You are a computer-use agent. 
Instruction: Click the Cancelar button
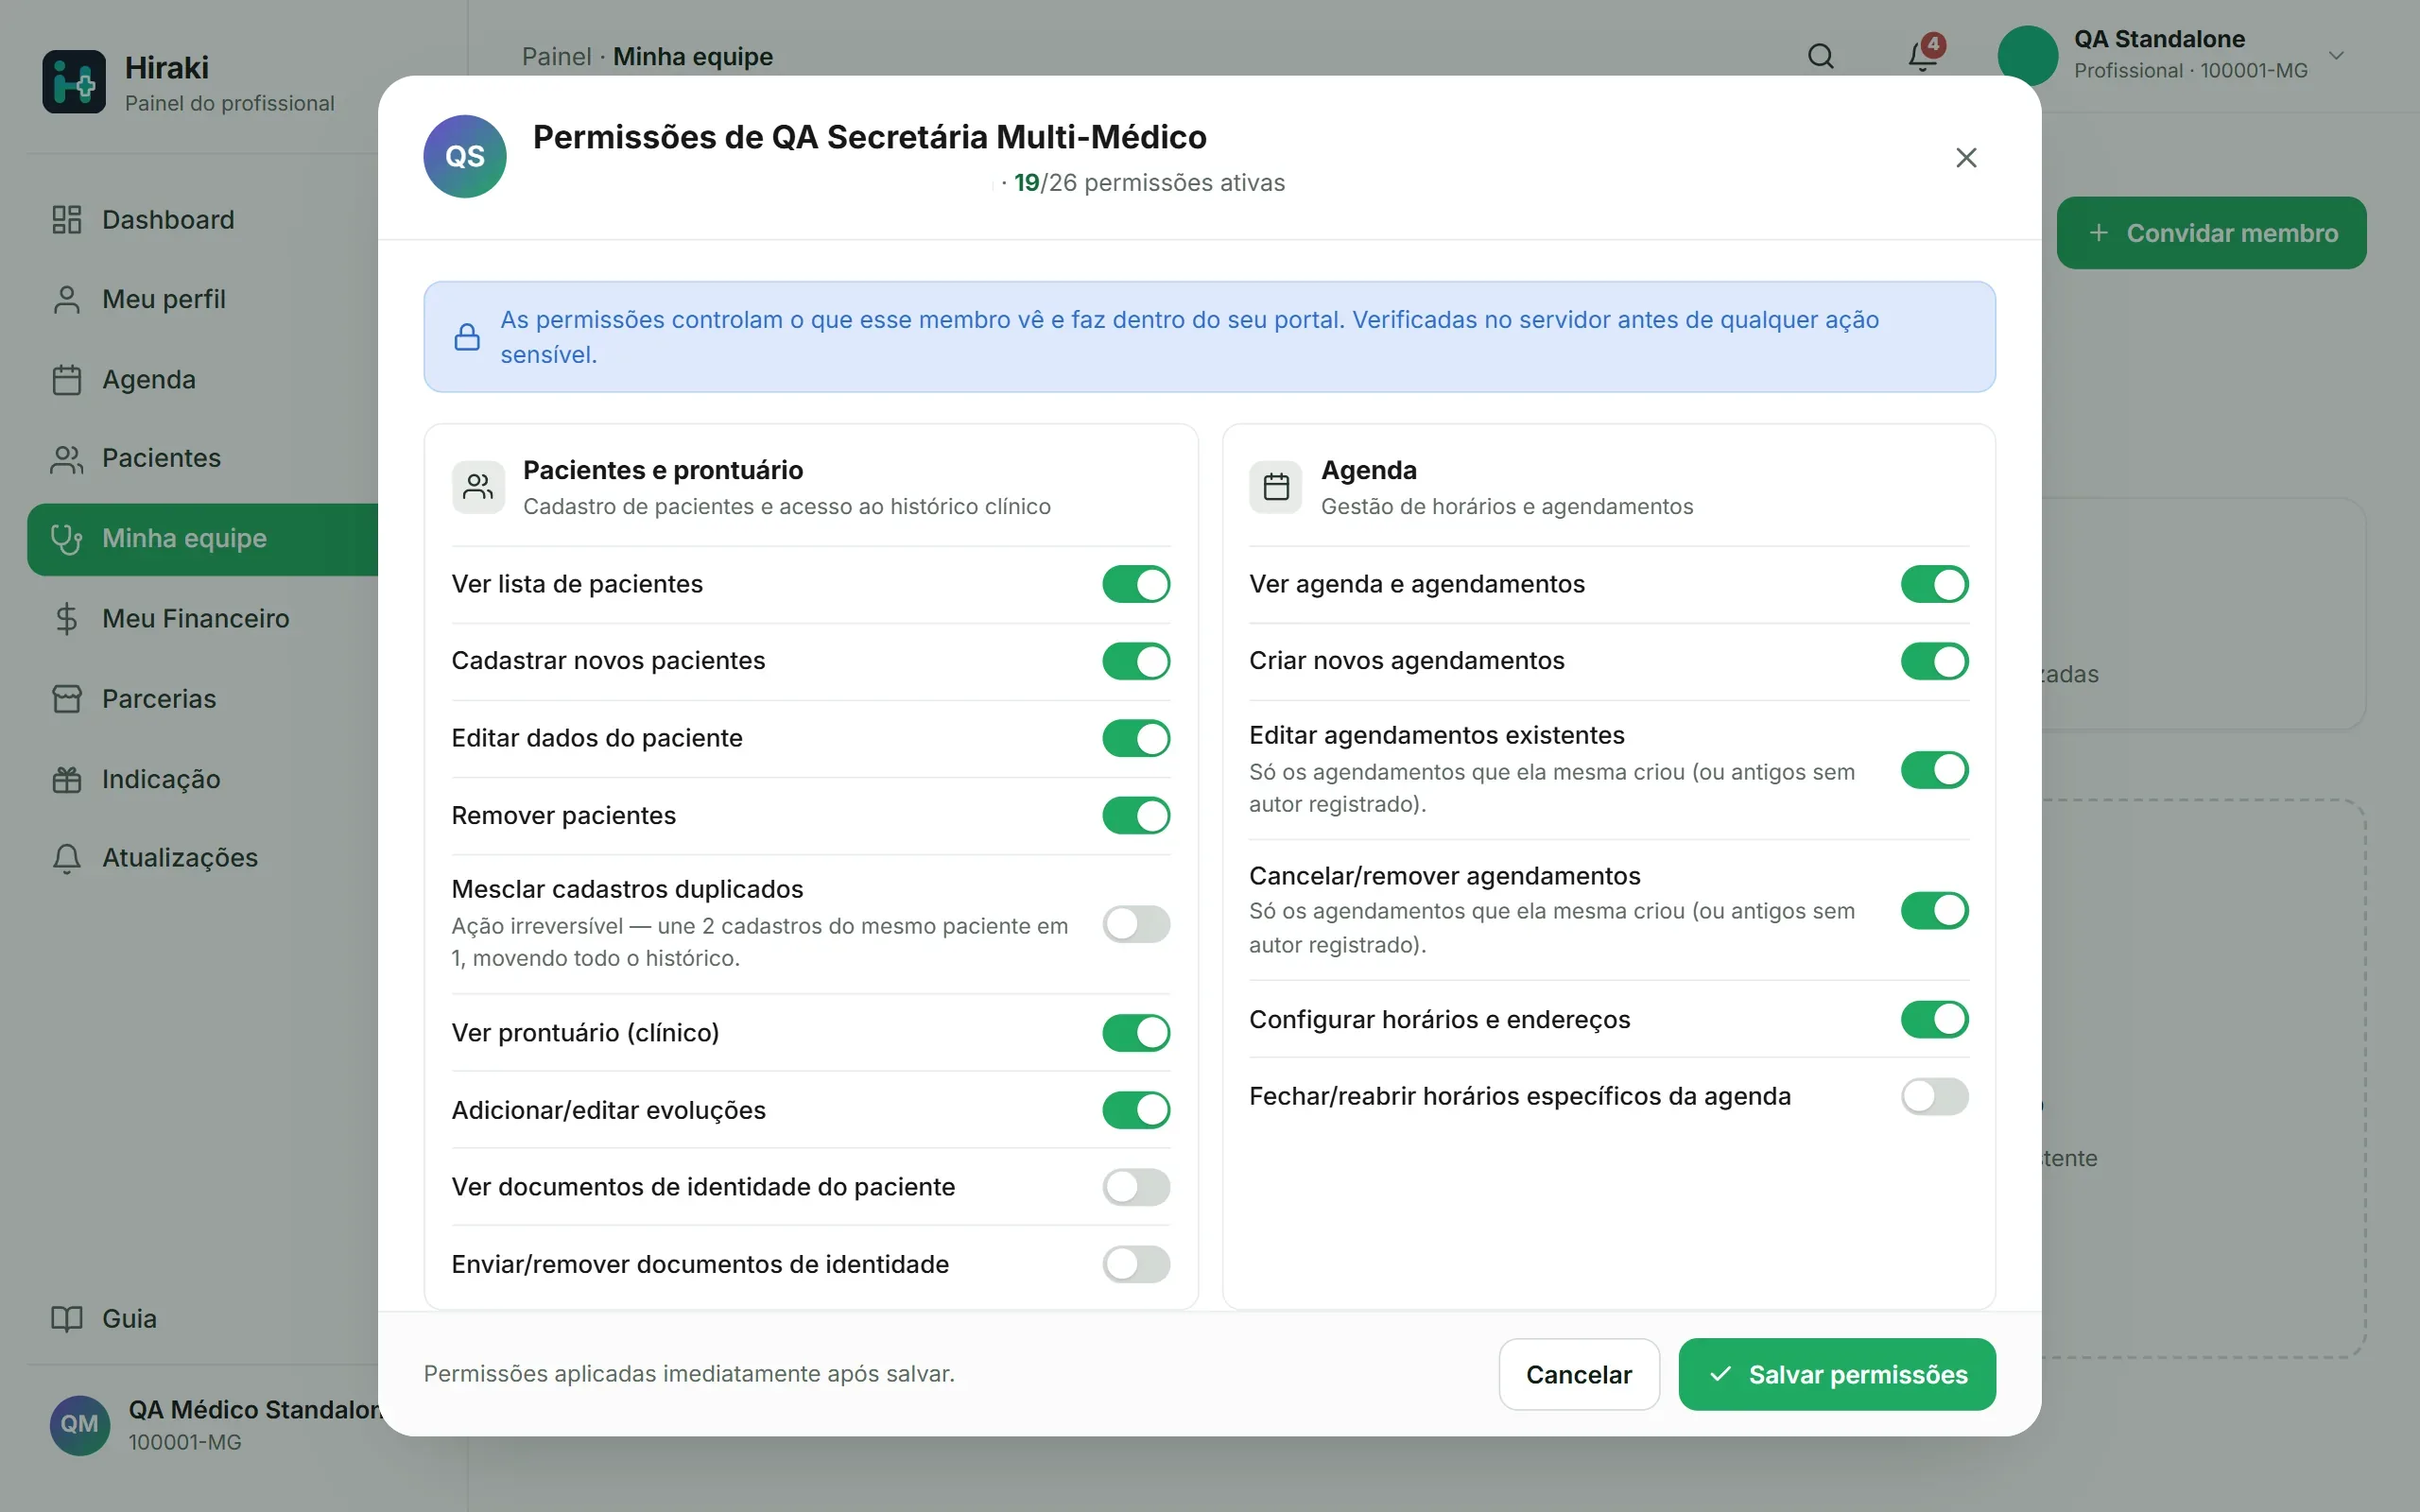1579,1374
